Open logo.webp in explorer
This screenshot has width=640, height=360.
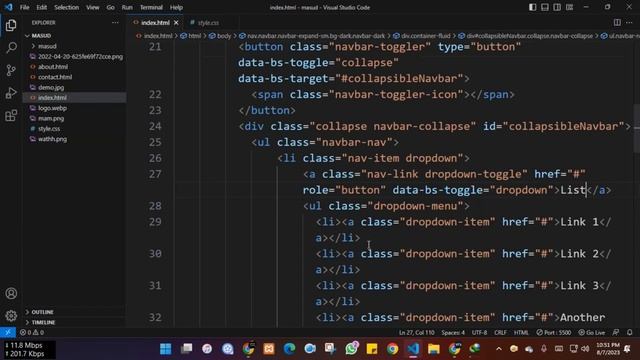point(52,108)
